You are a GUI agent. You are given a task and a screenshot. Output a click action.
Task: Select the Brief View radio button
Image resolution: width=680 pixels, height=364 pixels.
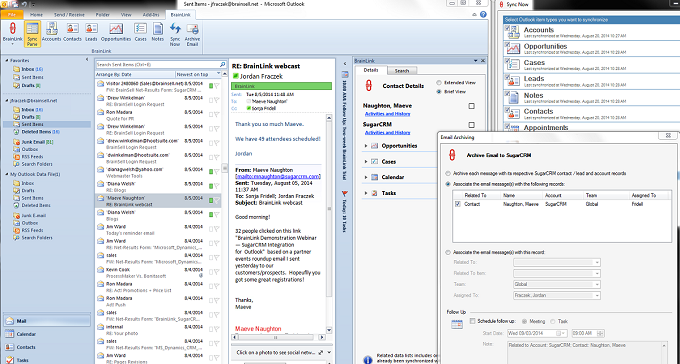439,92
